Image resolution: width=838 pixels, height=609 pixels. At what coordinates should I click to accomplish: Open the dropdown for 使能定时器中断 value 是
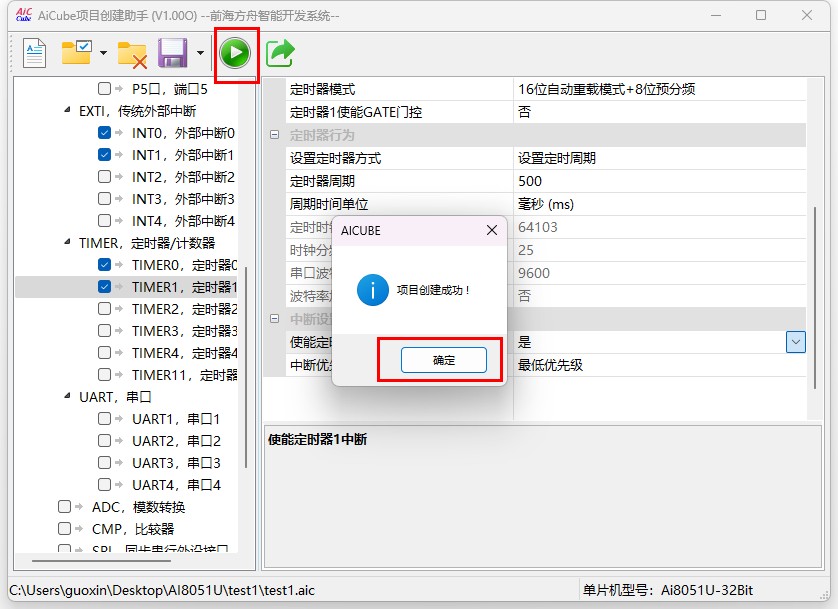[x=795, y=342]
